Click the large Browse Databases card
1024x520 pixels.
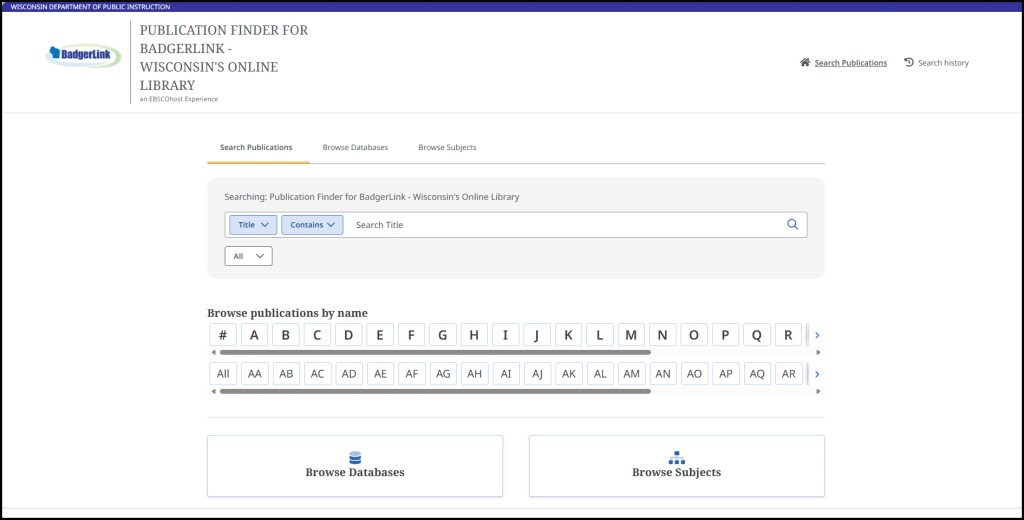[x=355, y=466]
